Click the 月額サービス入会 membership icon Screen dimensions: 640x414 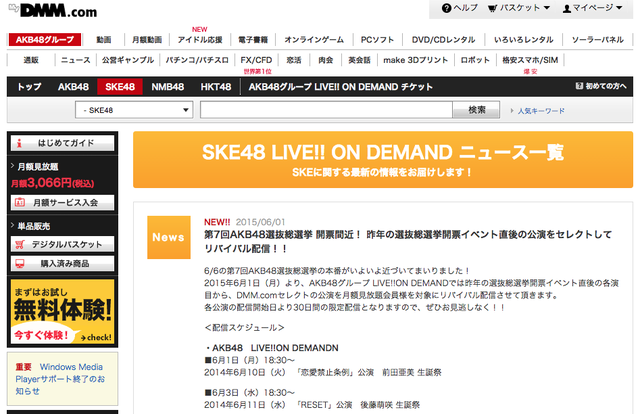20,202
